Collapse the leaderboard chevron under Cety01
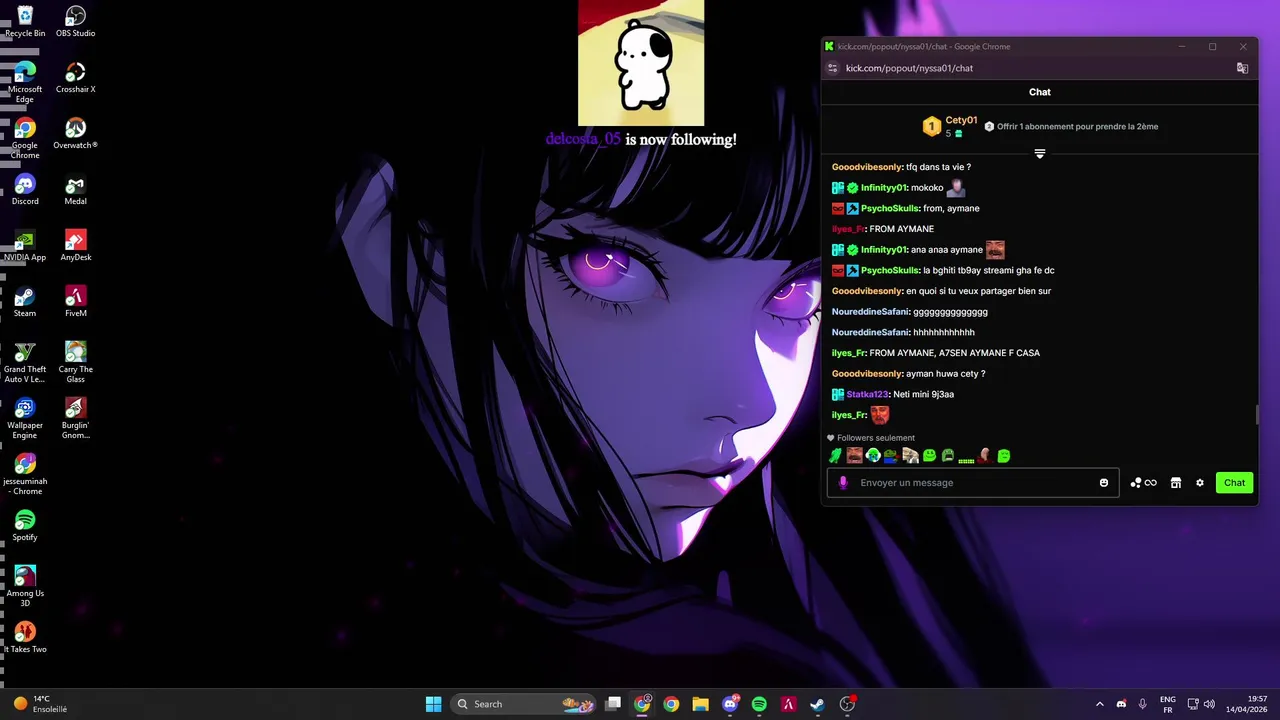The image size is (1280, 720). 1040,154
